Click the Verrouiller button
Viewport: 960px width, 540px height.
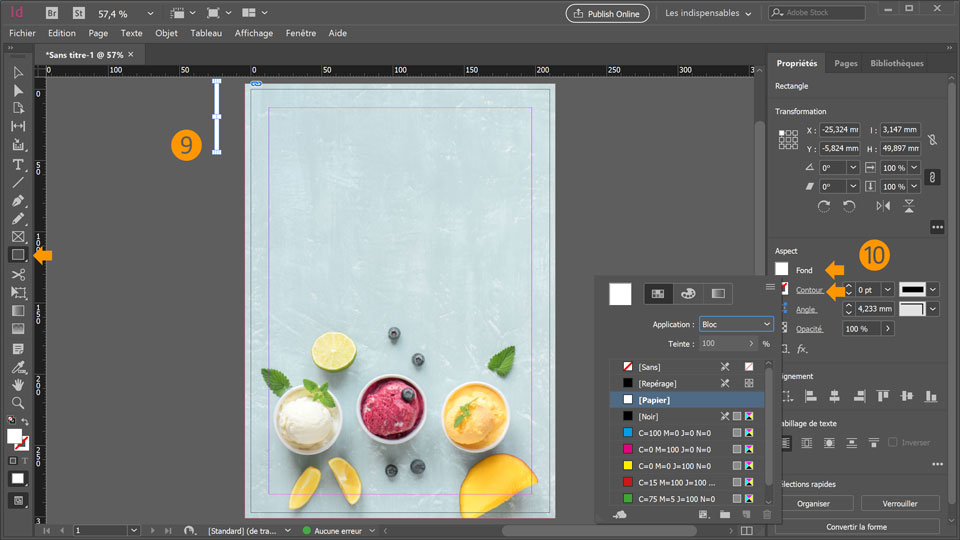[x=900, y=503]
